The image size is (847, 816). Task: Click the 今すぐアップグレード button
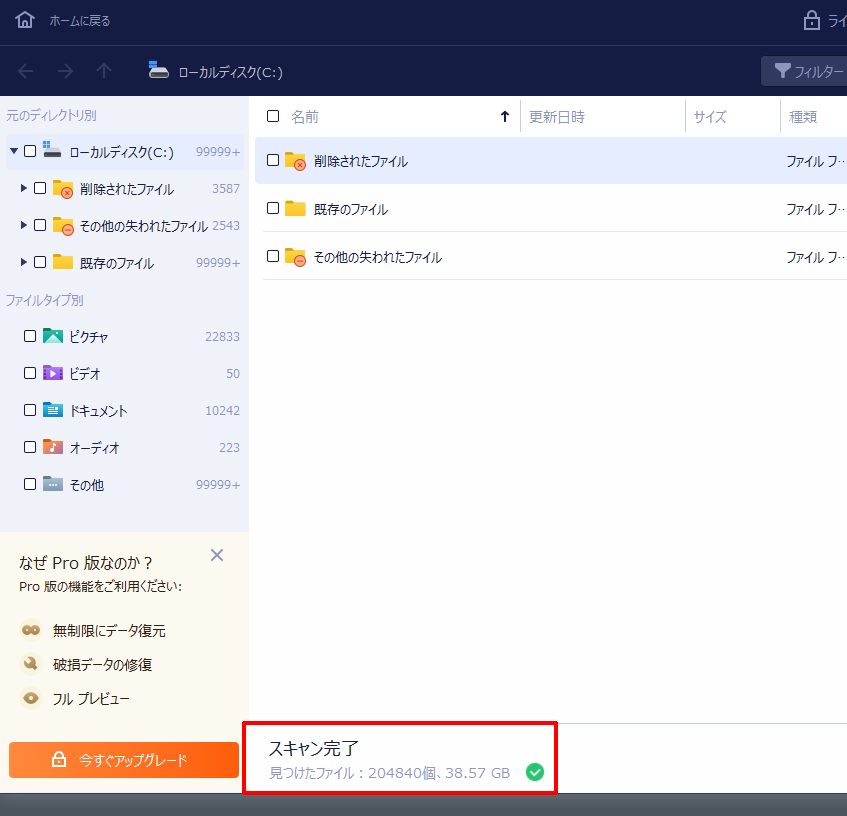coord(124,760)
